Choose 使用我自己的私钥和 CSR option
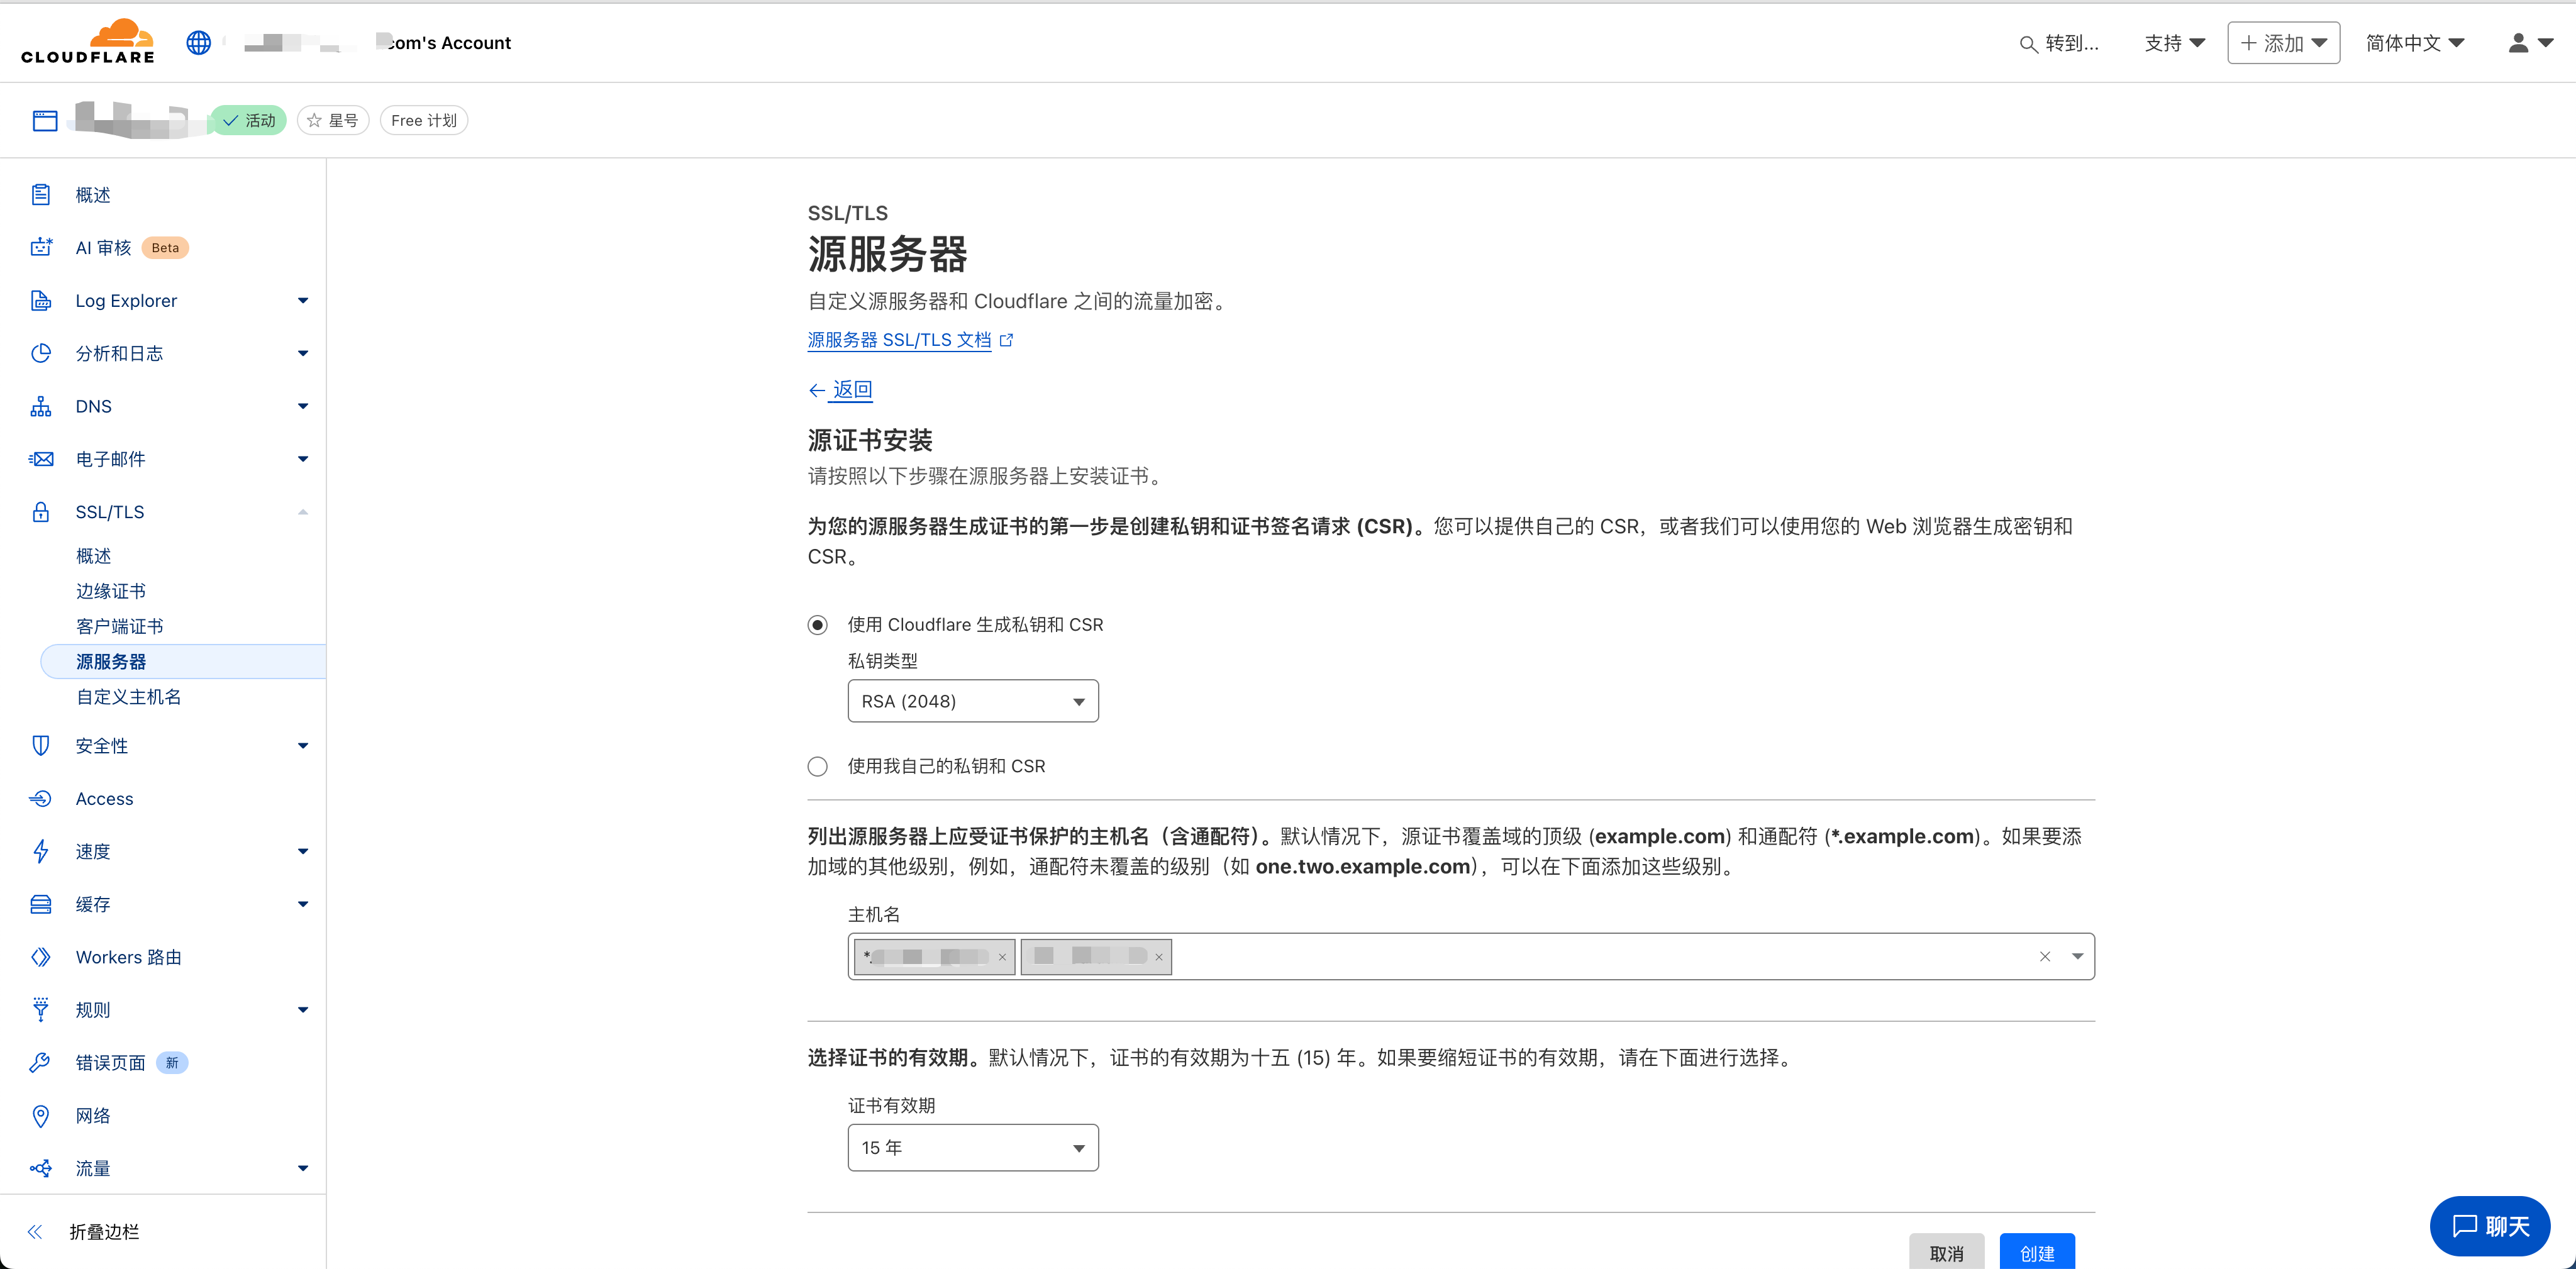2576x1269 pixels. click(x=817, y=766)
